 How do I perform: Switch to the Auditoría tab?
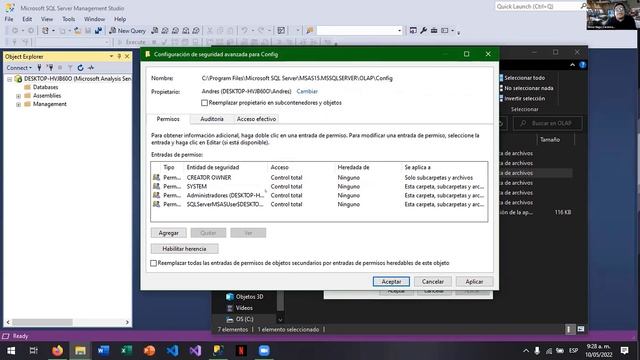212,119
